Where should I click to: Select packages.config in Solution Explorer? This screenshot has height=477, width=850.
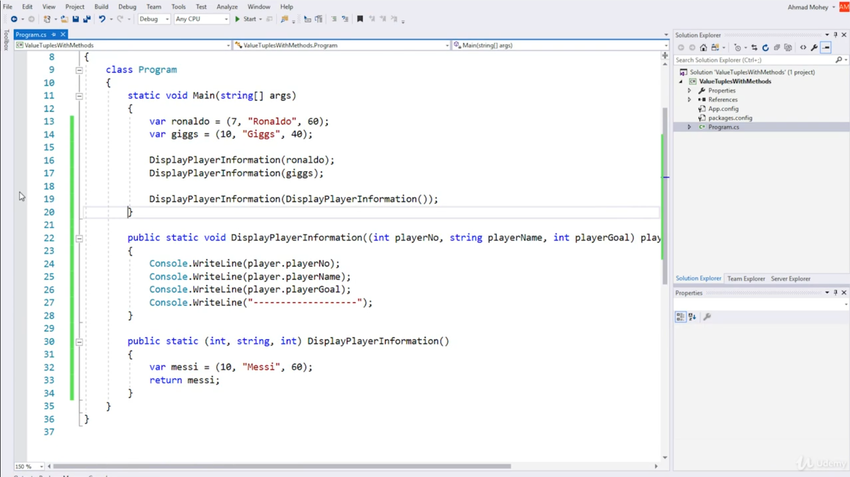click(x=730, y=118)
